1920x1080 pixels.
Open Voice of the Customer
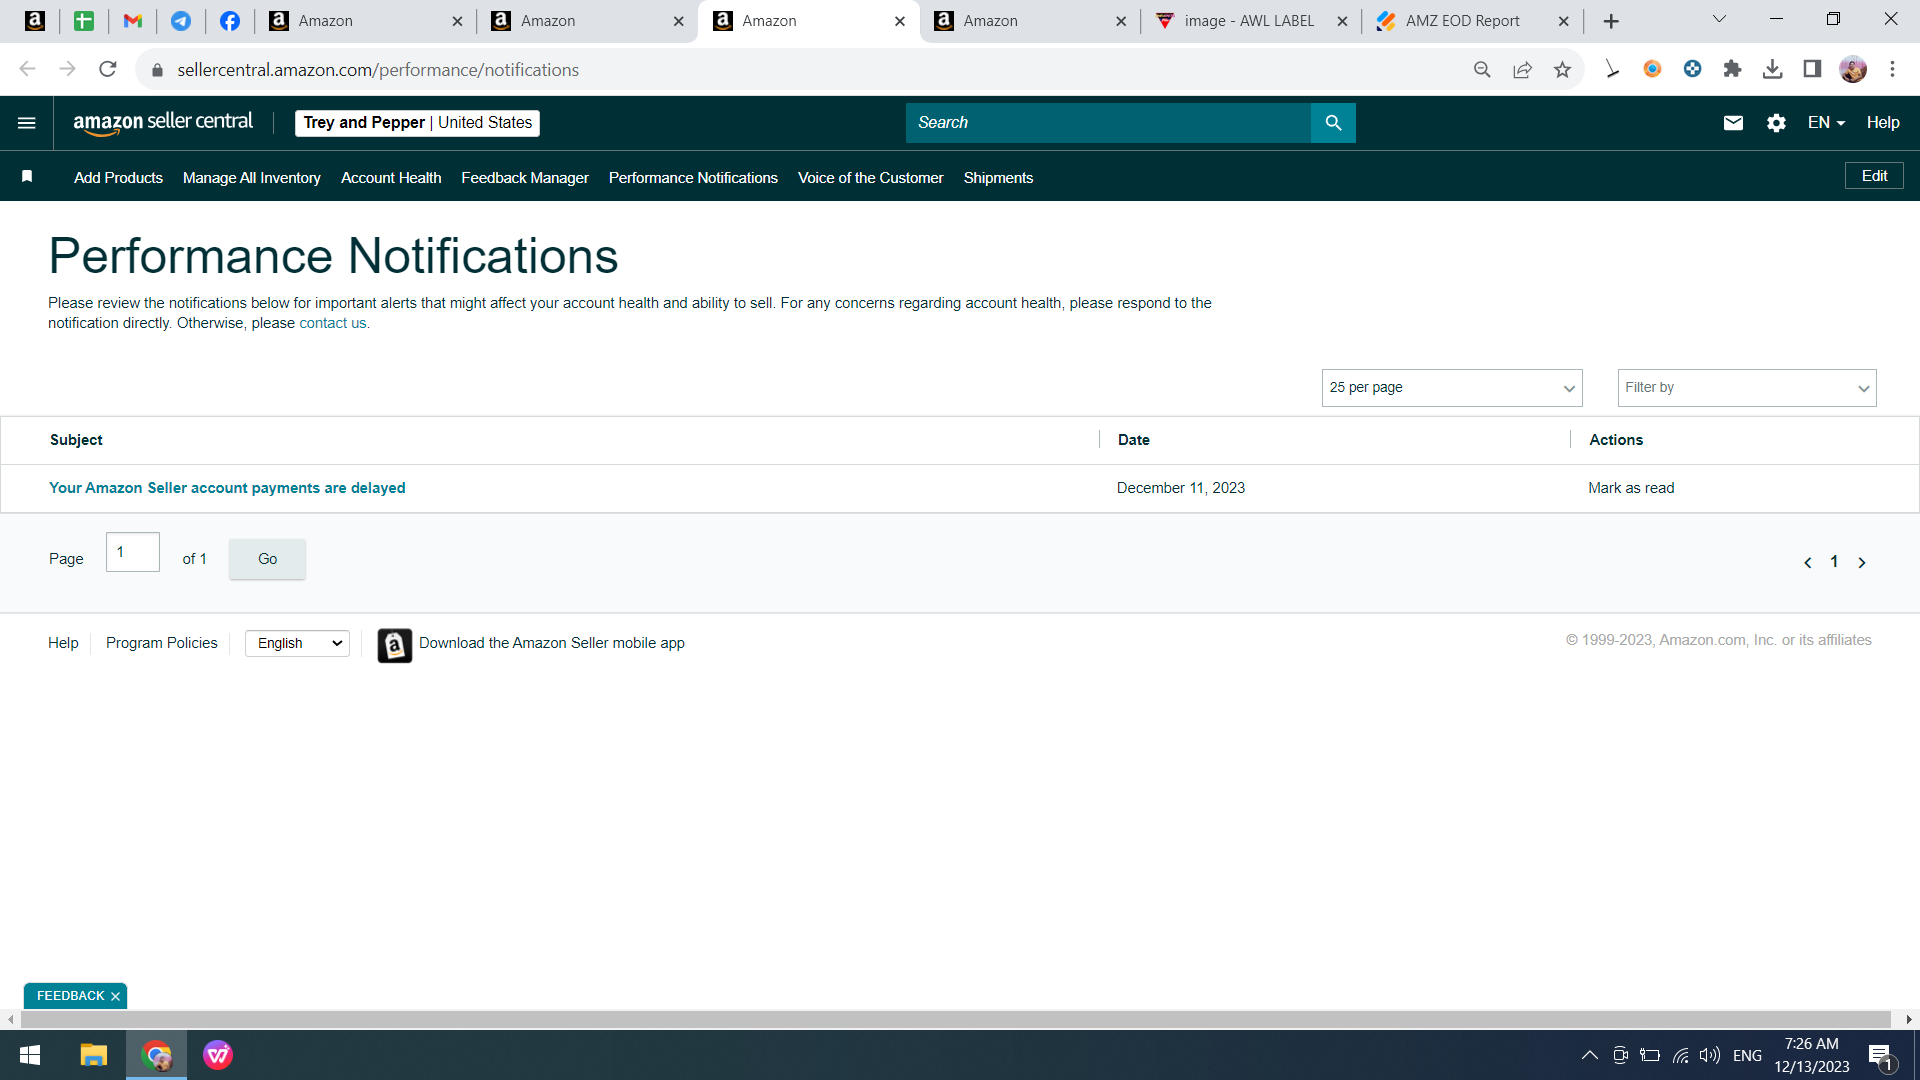click(x=870, y=178)
